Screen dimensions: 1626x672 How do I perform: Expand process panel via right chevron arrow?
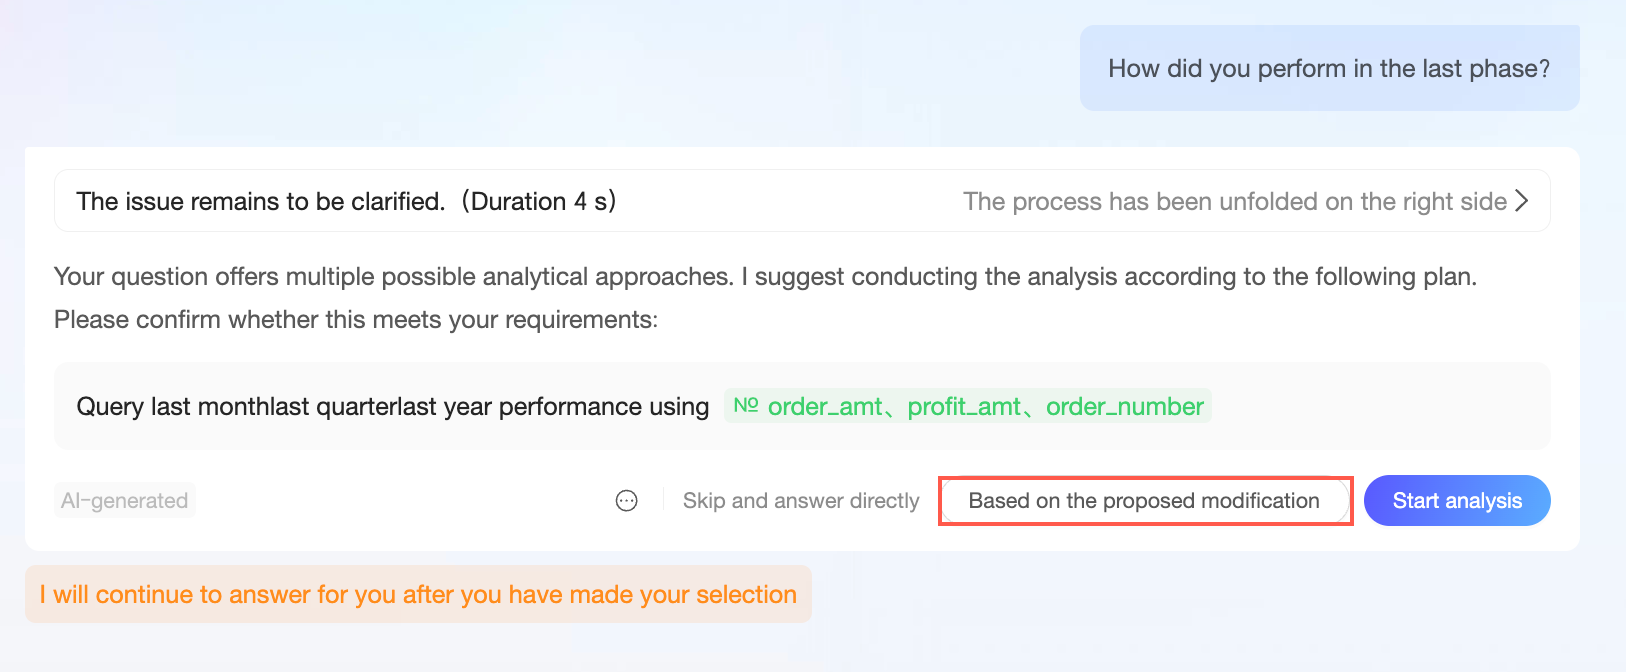pos(1522,201)
